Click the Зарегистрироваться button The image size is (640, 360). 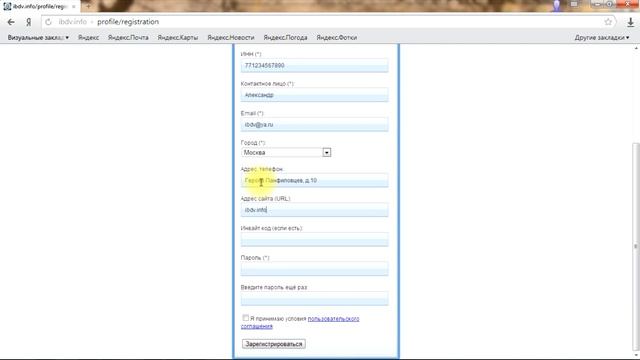point(273,344)
